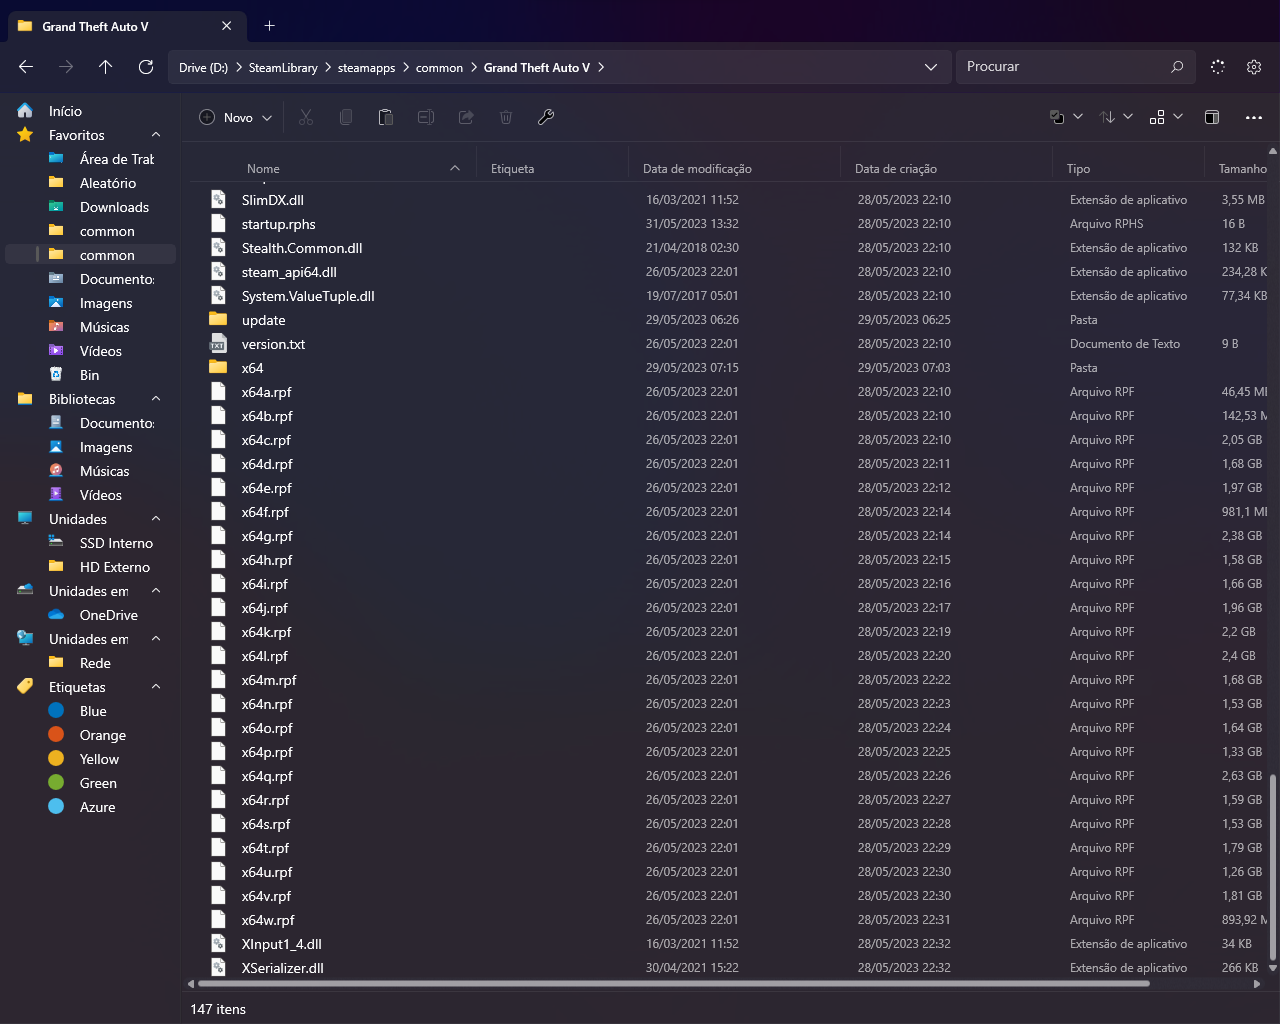The image size is (1280, 1024).
Task: Navigate up one directory level
Action: 106,67
